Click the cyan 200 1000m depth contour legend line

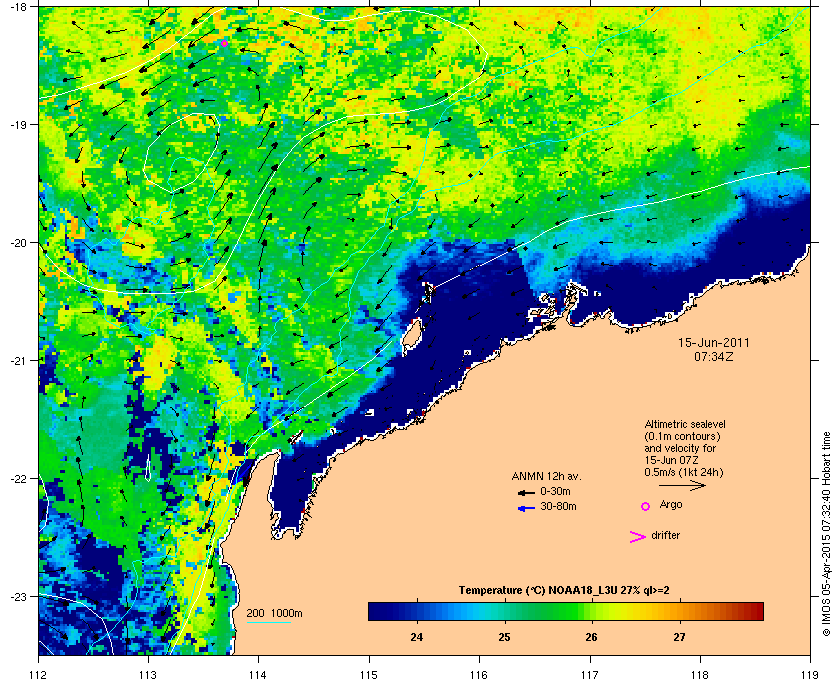(x=268, y=622)
